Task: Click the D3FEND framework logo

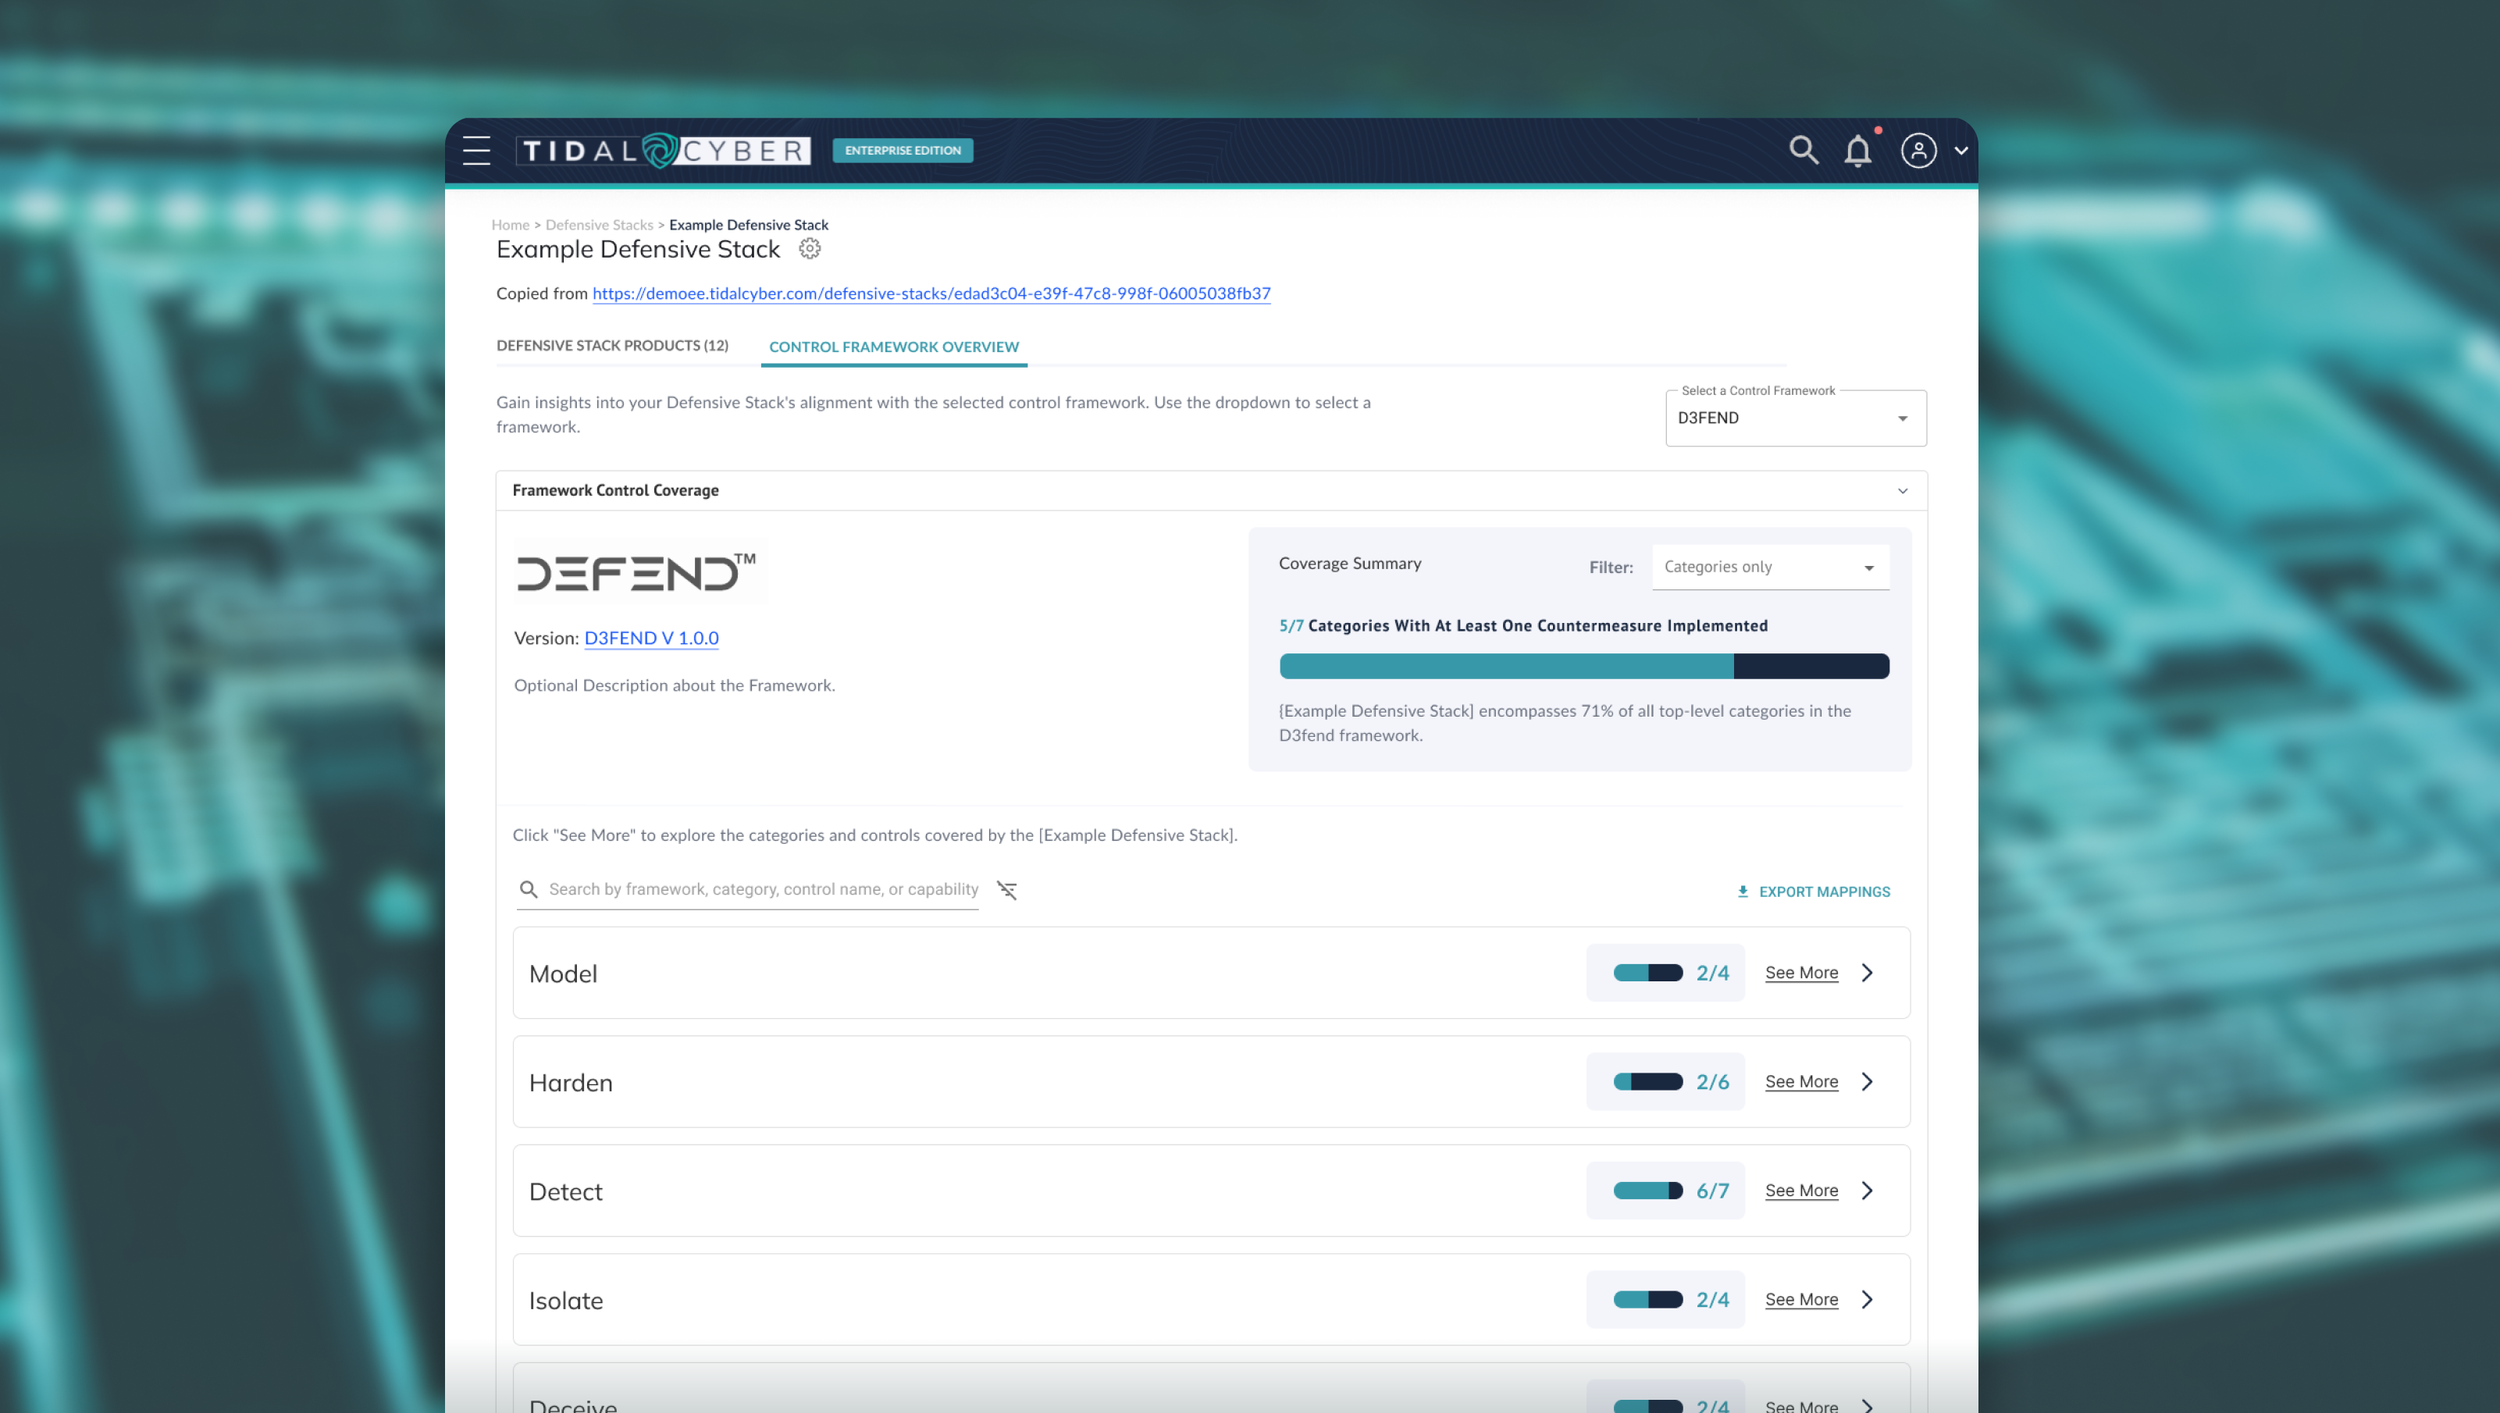Action: point(638,572)
